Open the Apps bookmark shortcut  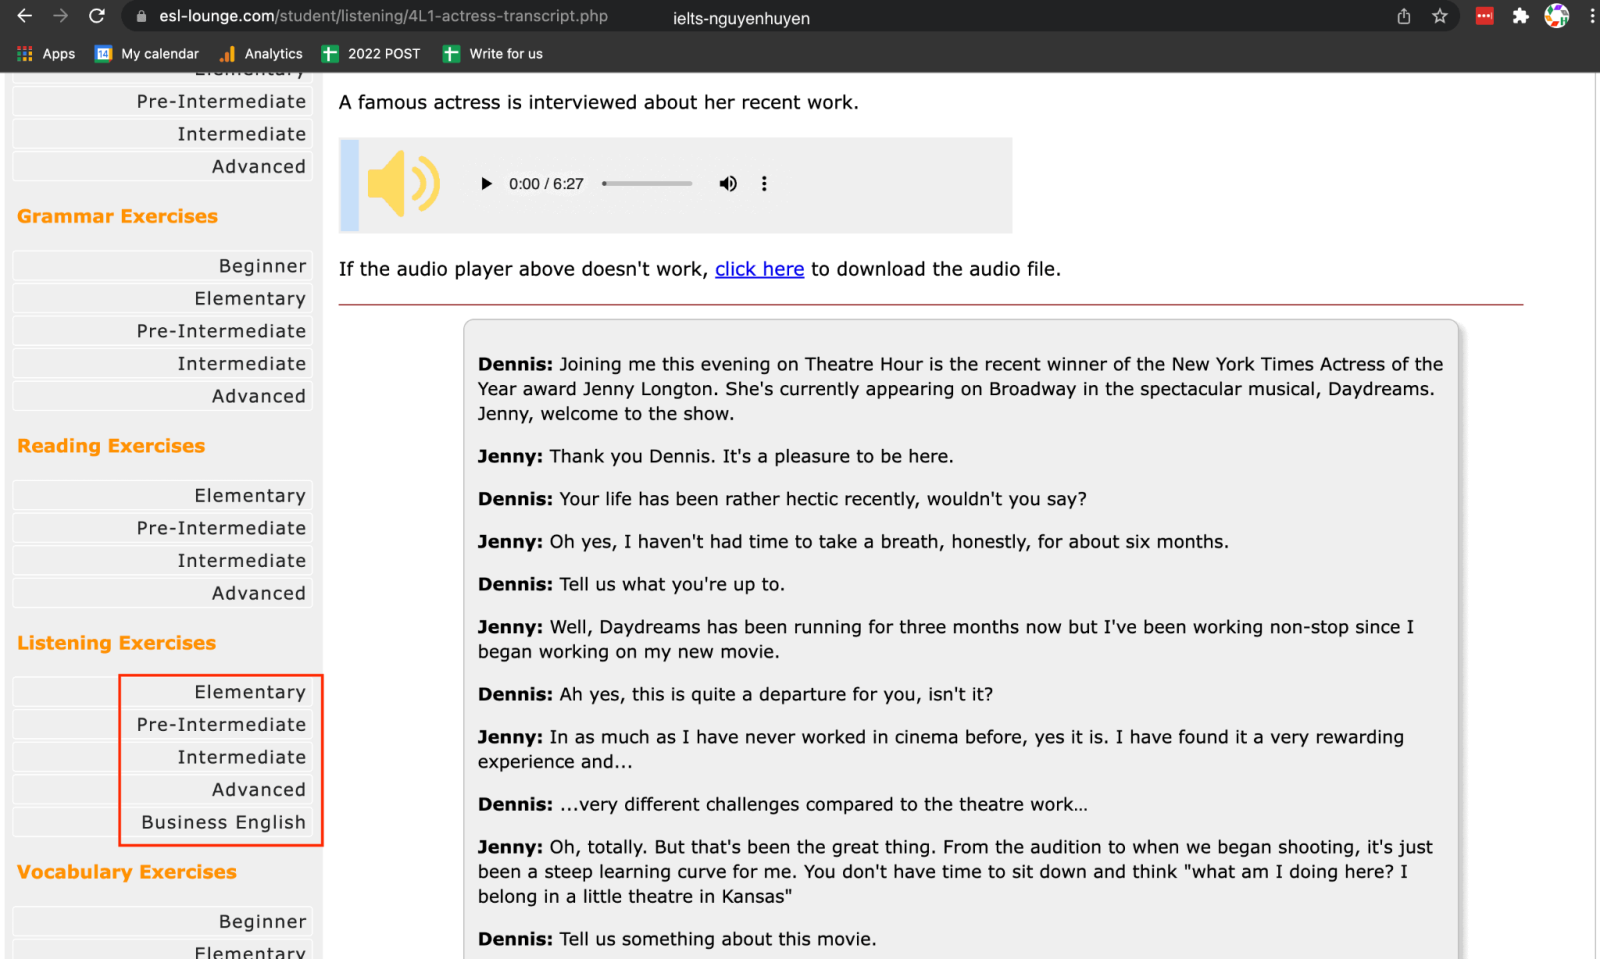click(46, 54)
